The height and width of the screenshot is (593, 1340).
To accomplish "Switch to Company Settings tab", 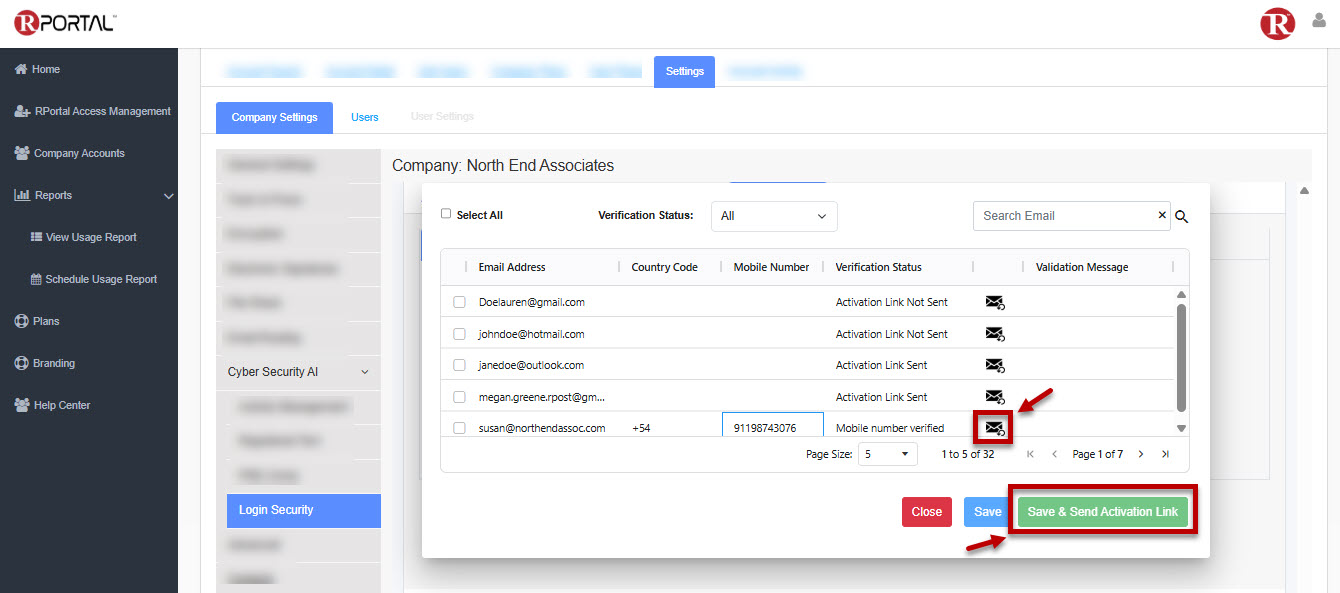I will pos(274,117).
